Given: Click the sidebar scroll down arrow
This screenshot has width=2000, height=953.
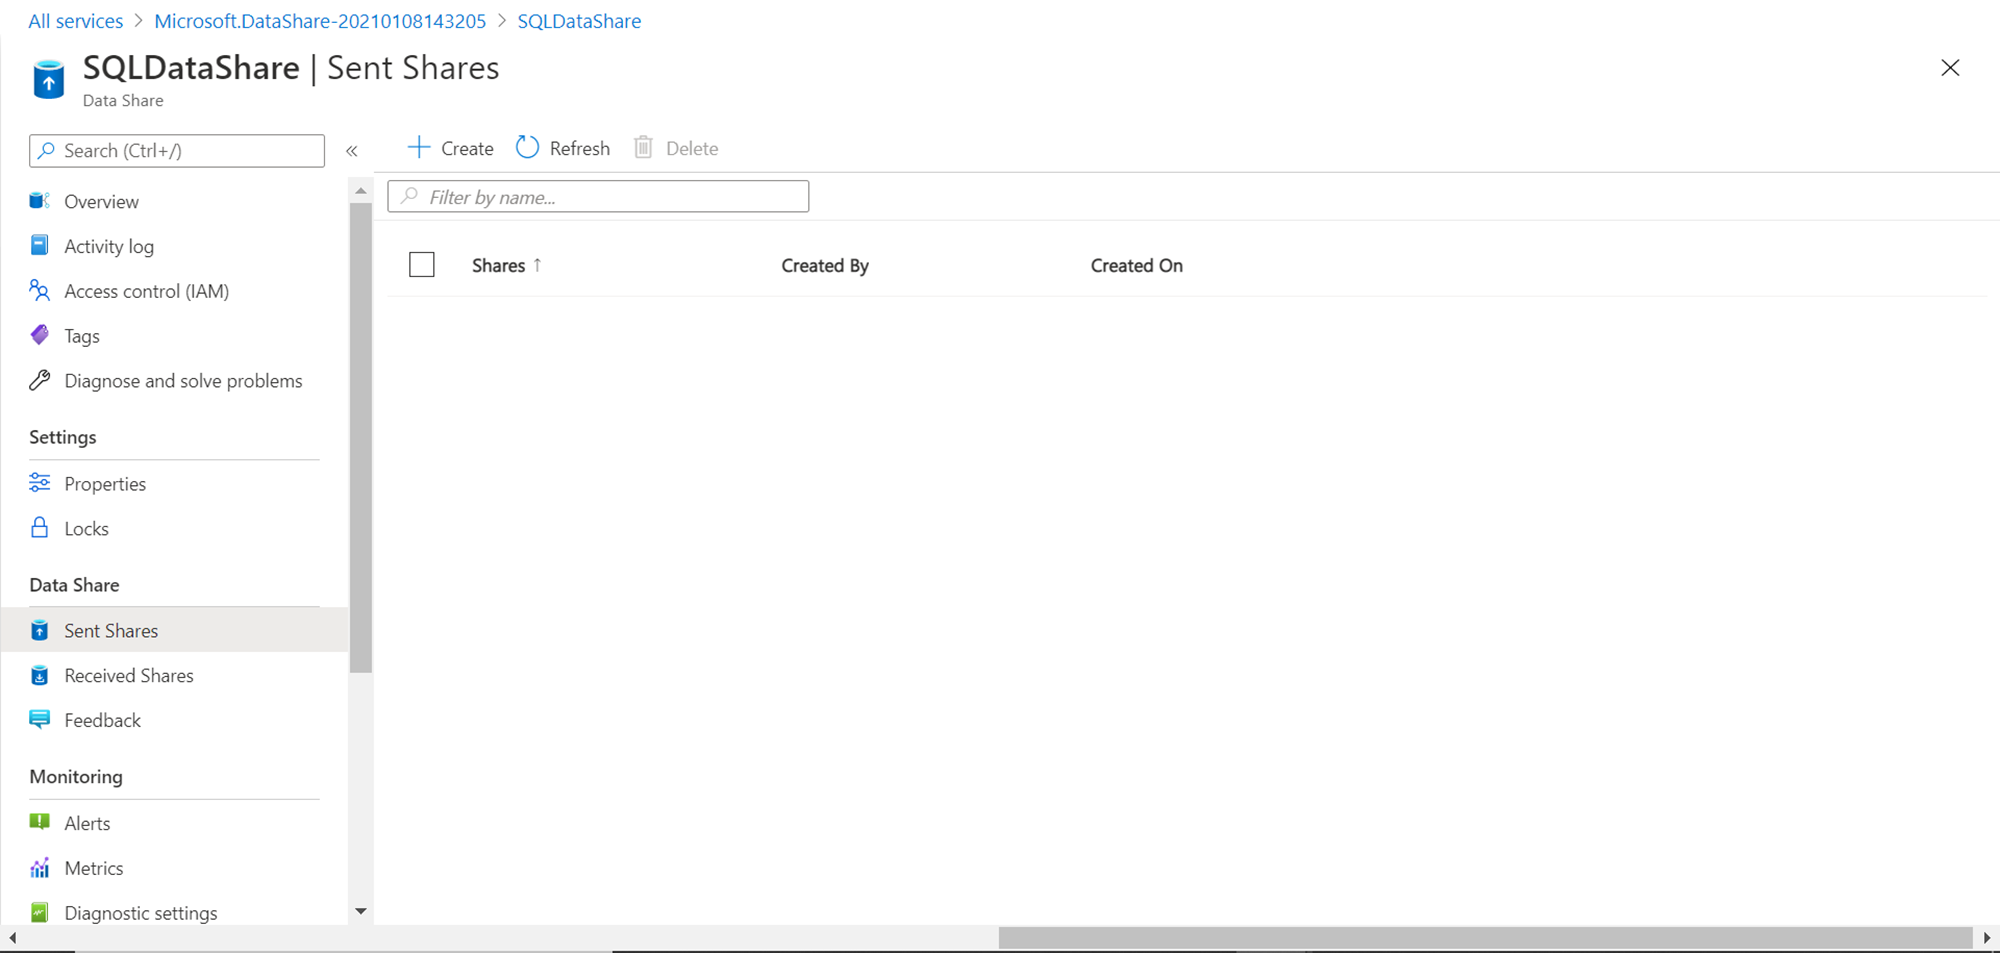Looking at the screenshot, I should point(361,911).
